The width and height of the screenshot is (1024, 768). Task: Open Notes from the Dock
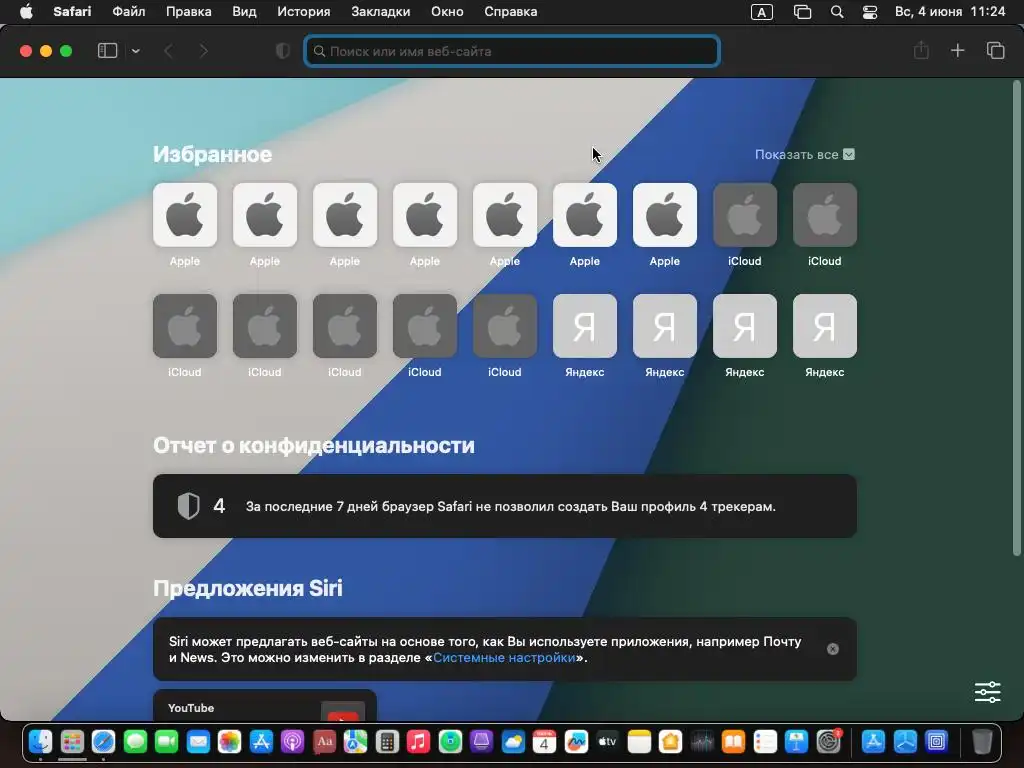click(639, 742)
